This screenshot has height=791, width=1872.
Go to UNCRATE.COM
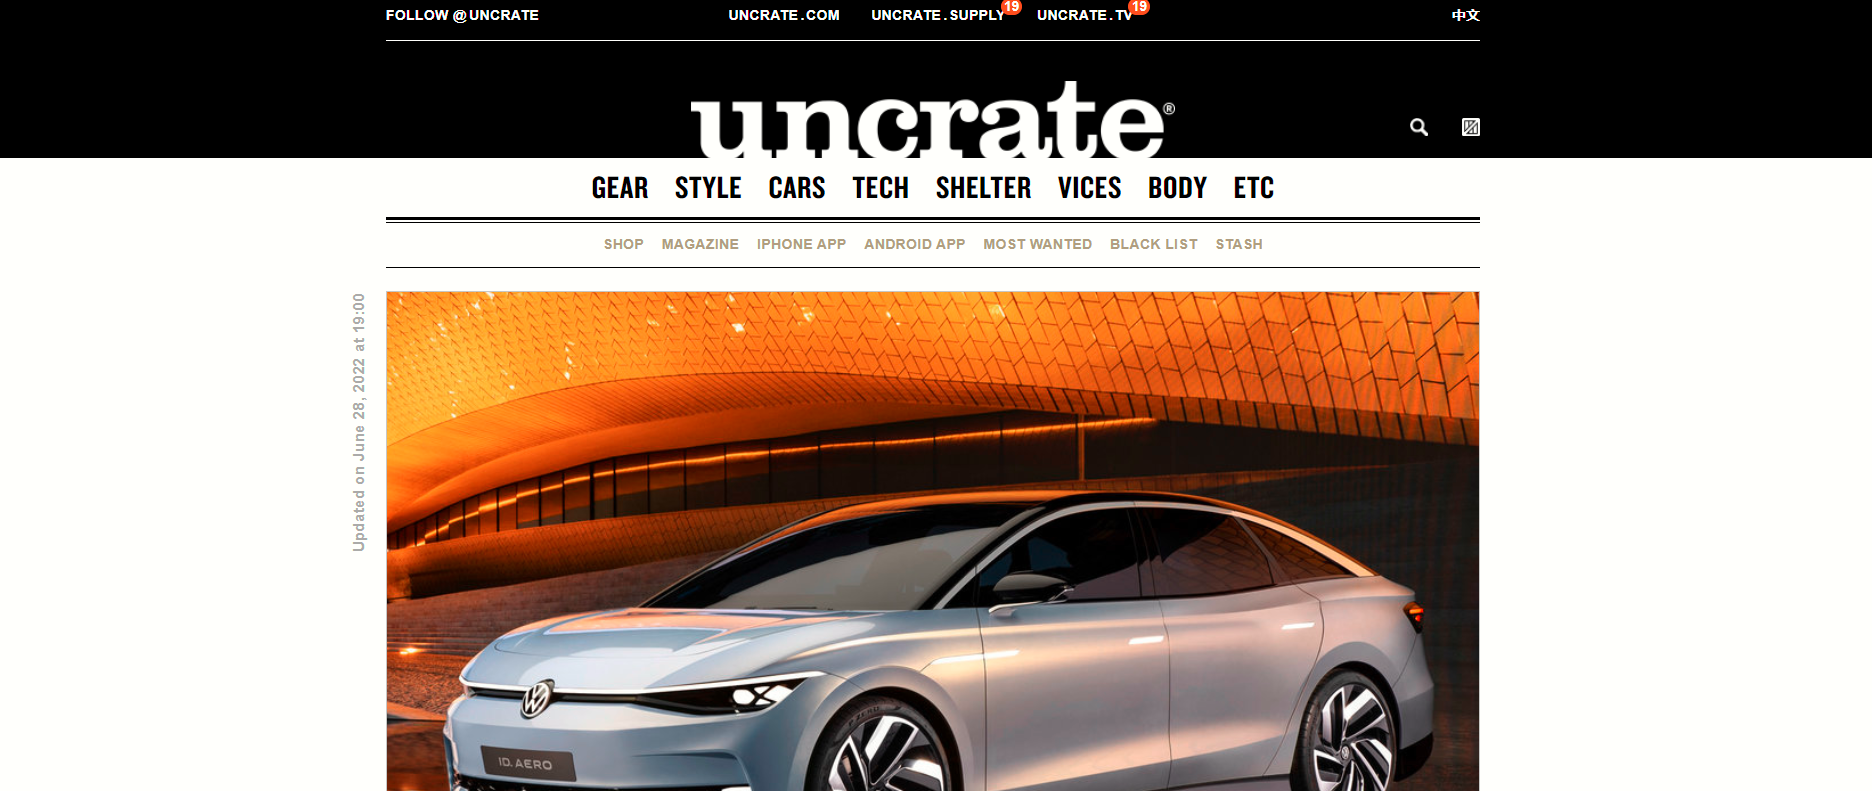tap(784, 15)
